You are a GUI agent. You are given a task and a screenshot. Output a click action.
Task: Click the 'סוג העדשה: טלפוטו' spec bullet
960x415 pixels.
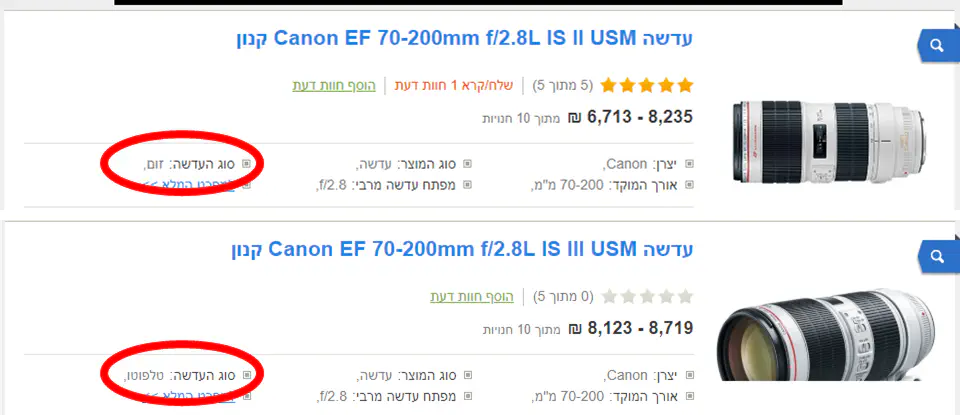click(186, 375)
